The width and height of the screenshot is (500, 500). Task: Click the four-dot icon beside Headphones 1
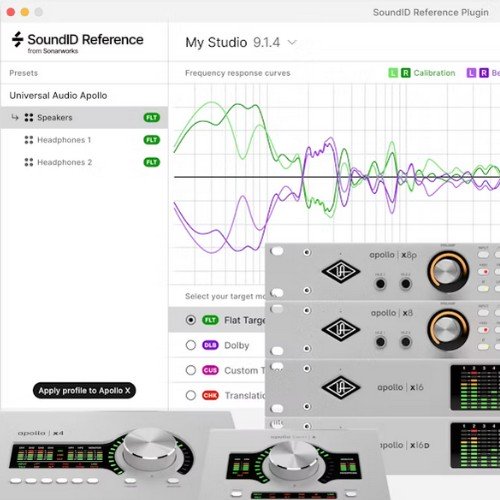pyautogui.click(x=29, y=140)
